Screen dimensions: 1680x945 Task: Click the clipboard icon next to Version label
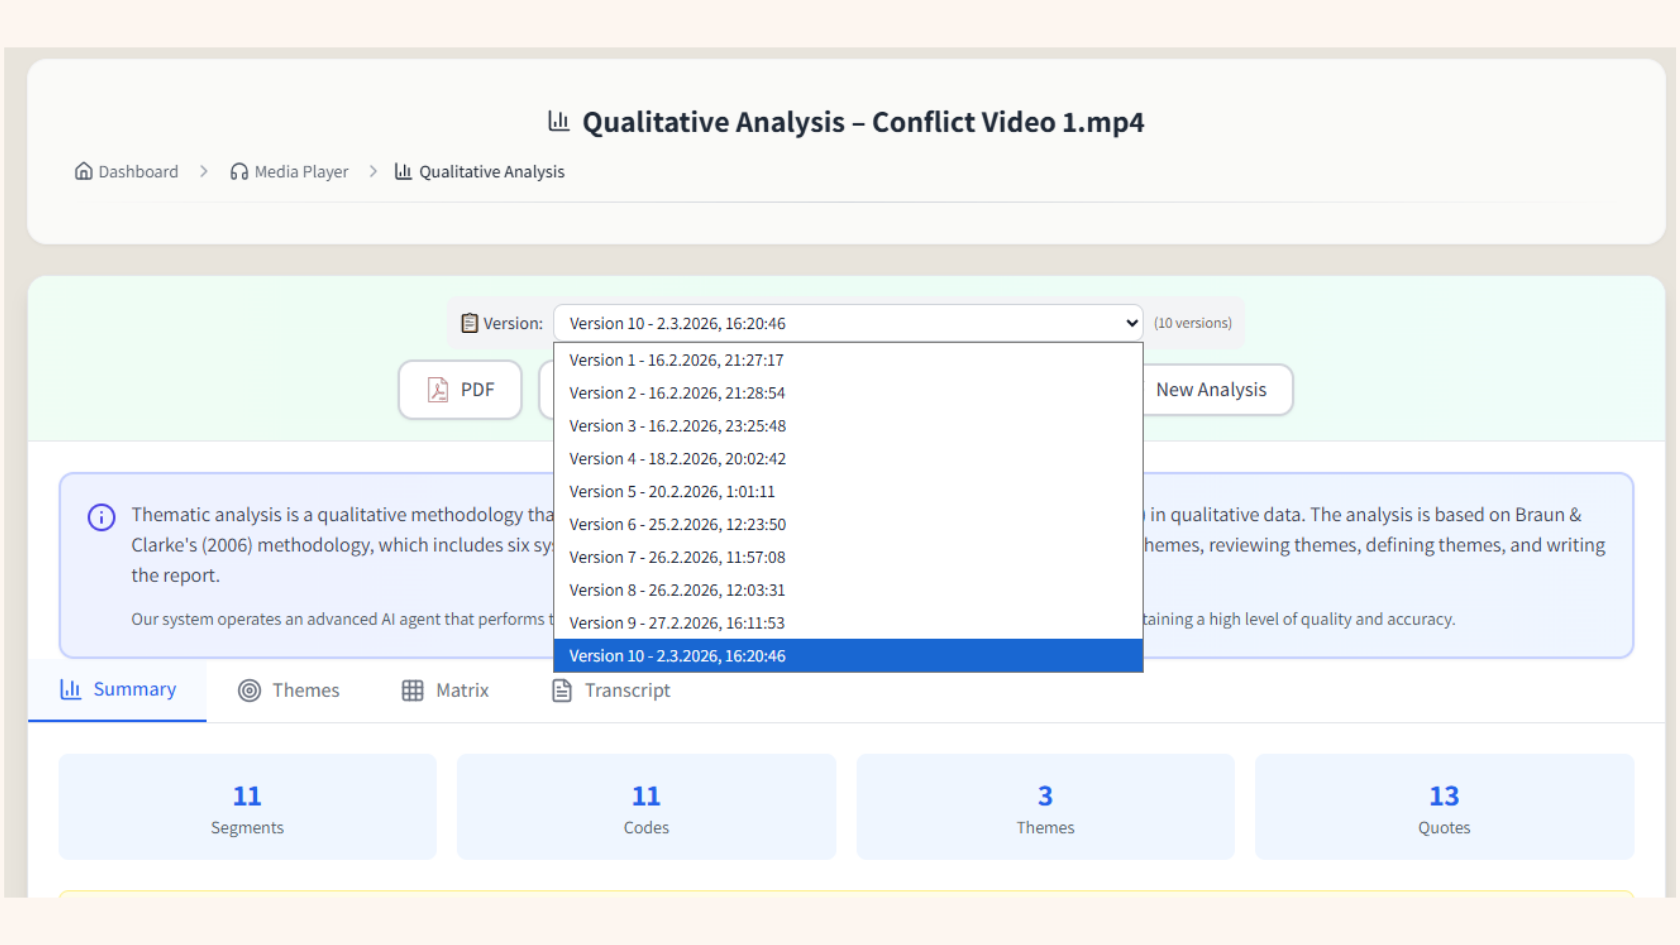pos(469,322)
